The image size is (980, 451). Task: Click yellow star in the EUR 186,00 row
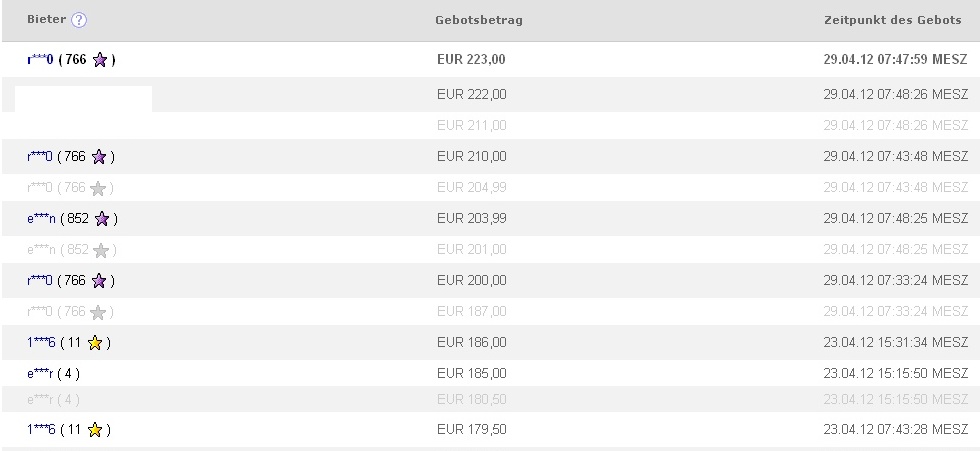(x=95, y=343)
